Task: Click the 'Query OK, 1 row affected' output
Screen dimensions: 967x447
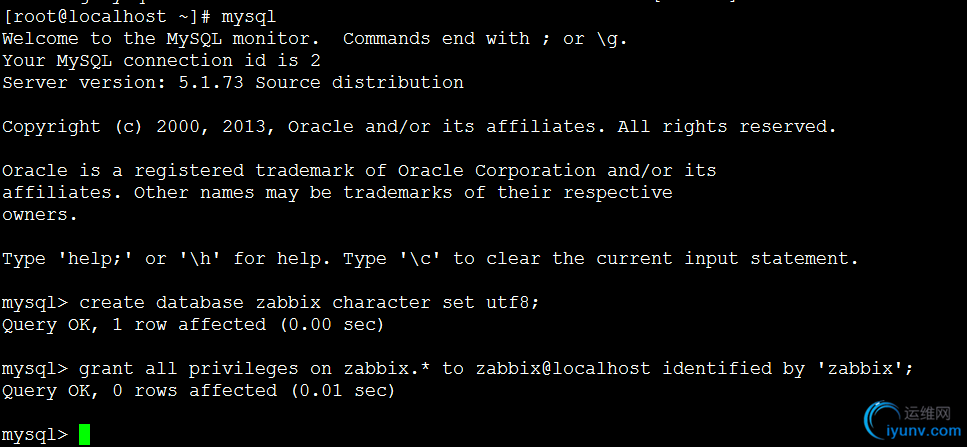Action: point(193,324)
